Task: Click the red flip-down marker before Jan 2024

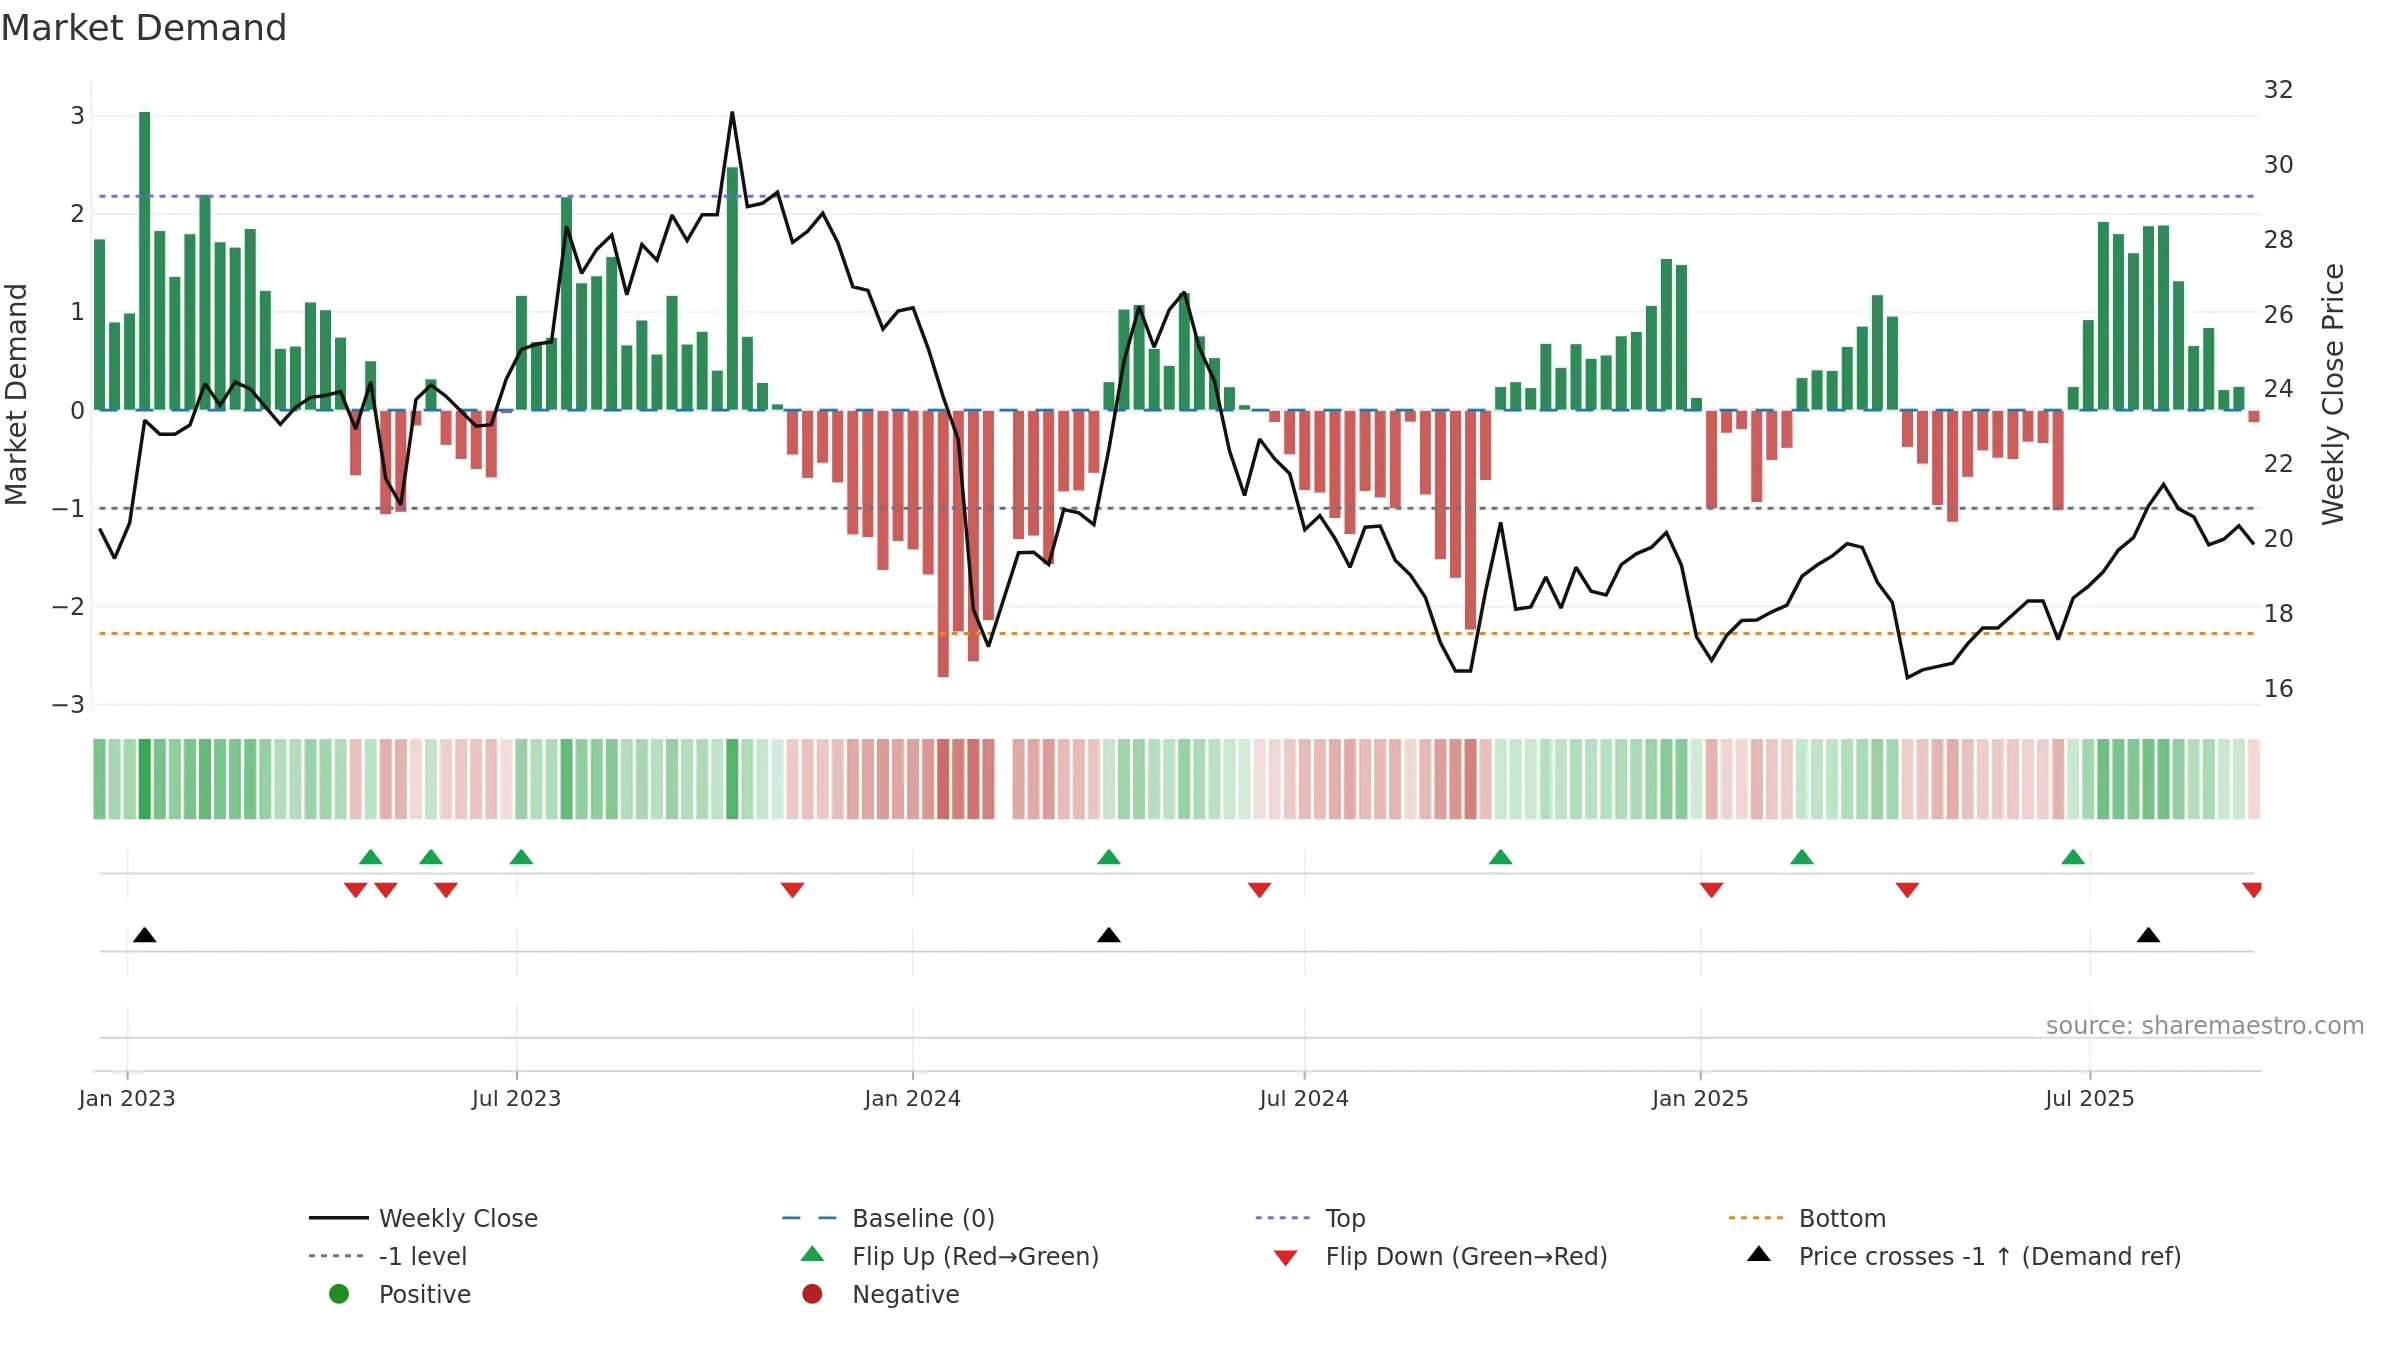Action: (x=793, y=890)
